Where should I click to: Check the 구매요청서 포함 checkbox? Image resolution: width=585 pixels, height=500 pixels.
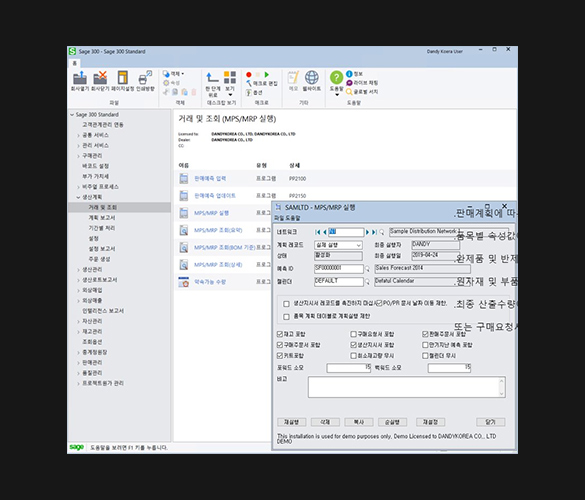tap(353, 334)
